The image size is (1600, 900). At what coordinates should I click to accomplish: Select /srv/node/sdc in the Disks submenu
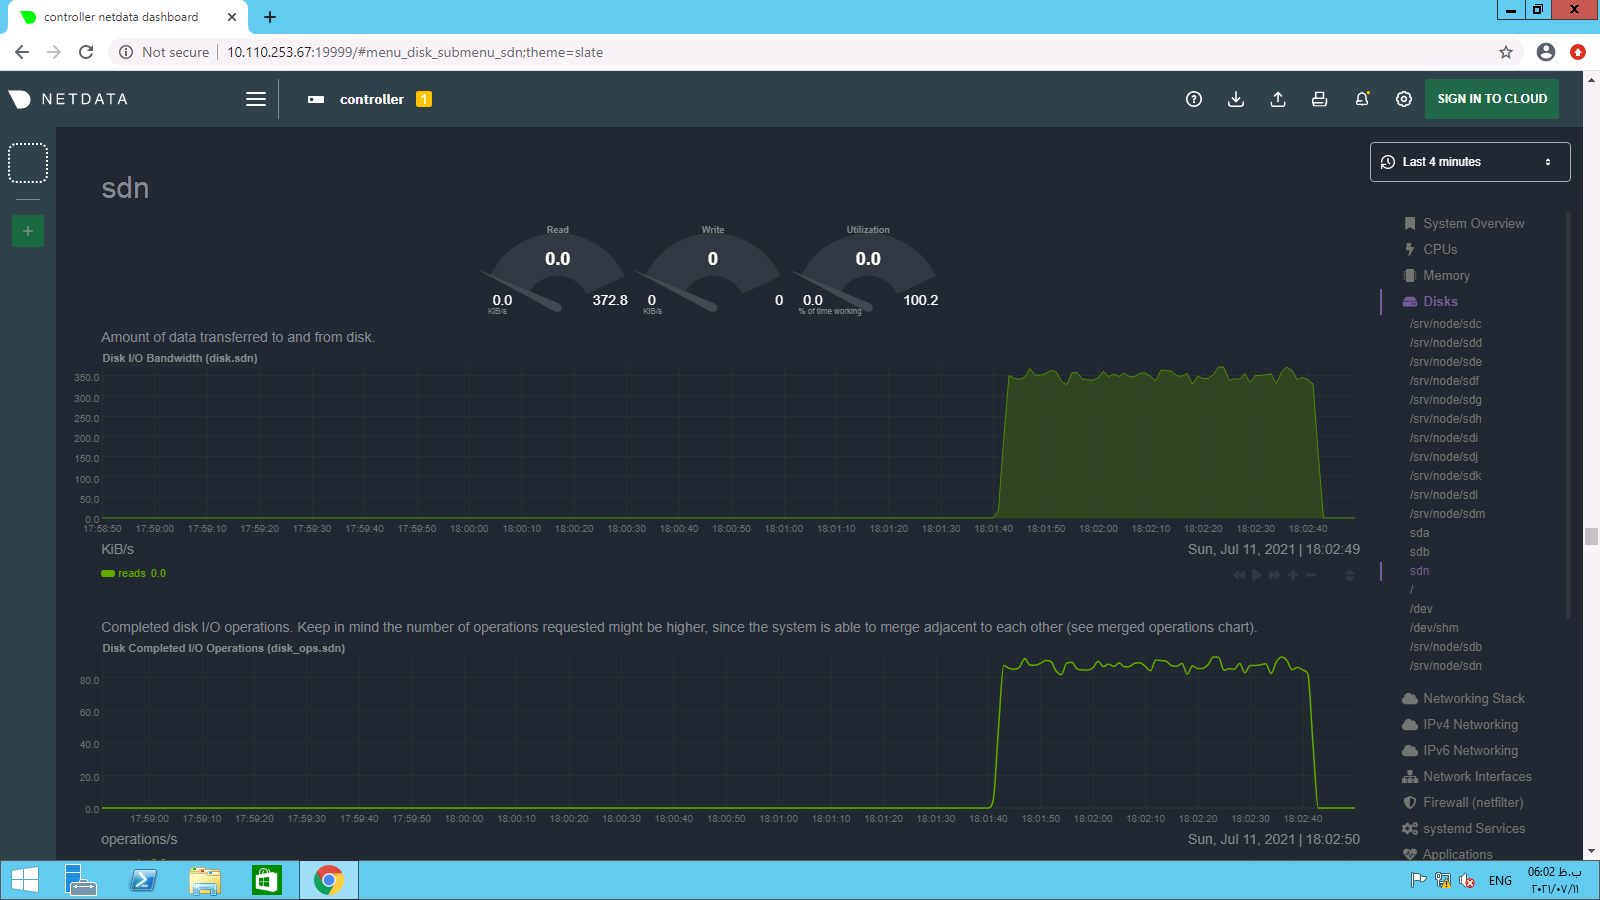pyautogui.click(x=1445, y=324)
